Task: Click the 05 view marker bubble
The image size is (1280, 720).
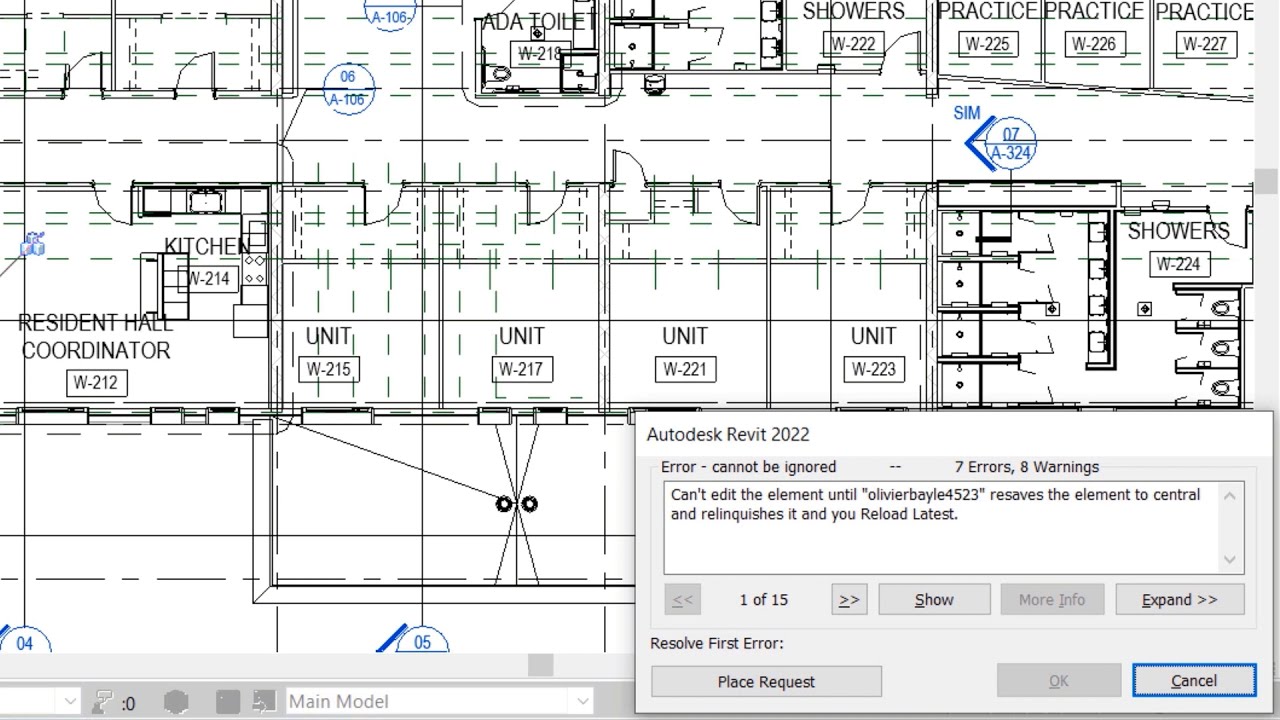Action: 422,640
